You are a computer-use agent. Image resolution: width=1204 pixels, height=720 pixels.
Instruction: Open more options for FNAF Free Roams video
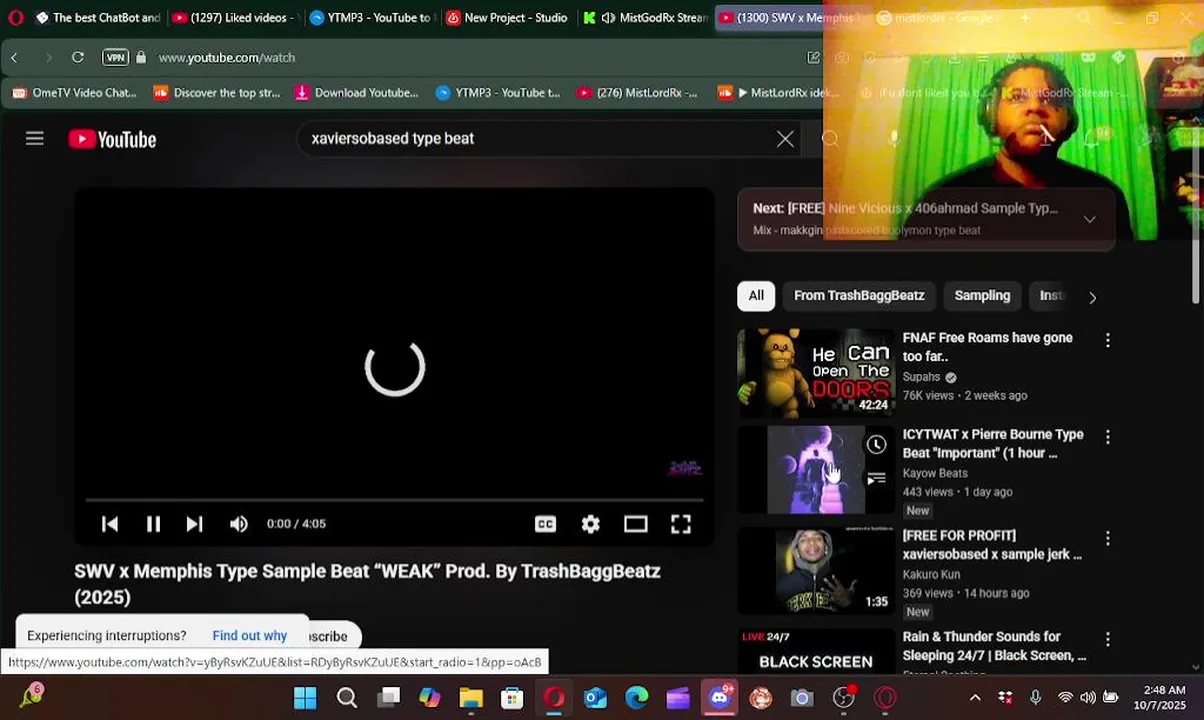(x=1107, y=341)
